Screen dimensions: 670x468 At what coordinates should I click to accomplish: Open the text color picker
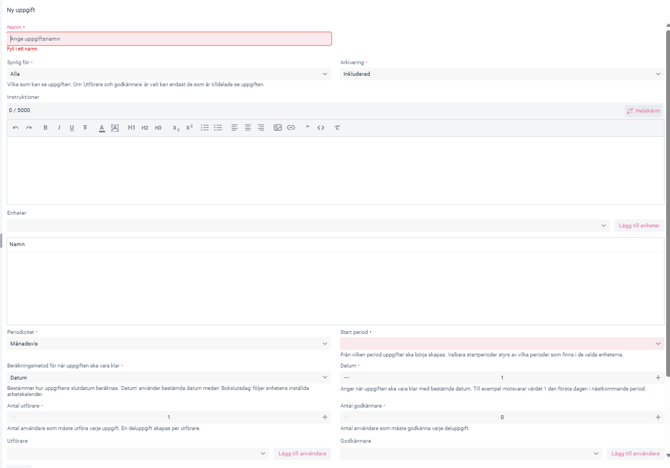pyautogui.click(x=101, y=128)
